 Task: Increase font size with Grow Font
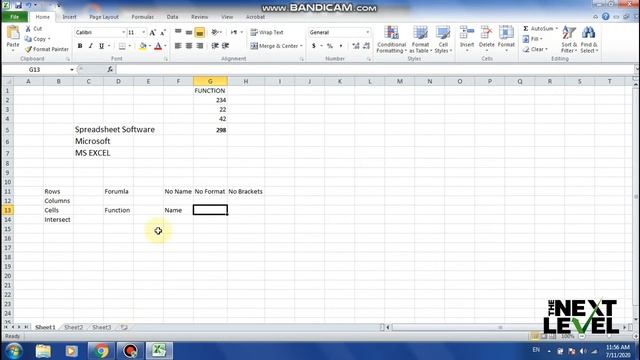152,32
